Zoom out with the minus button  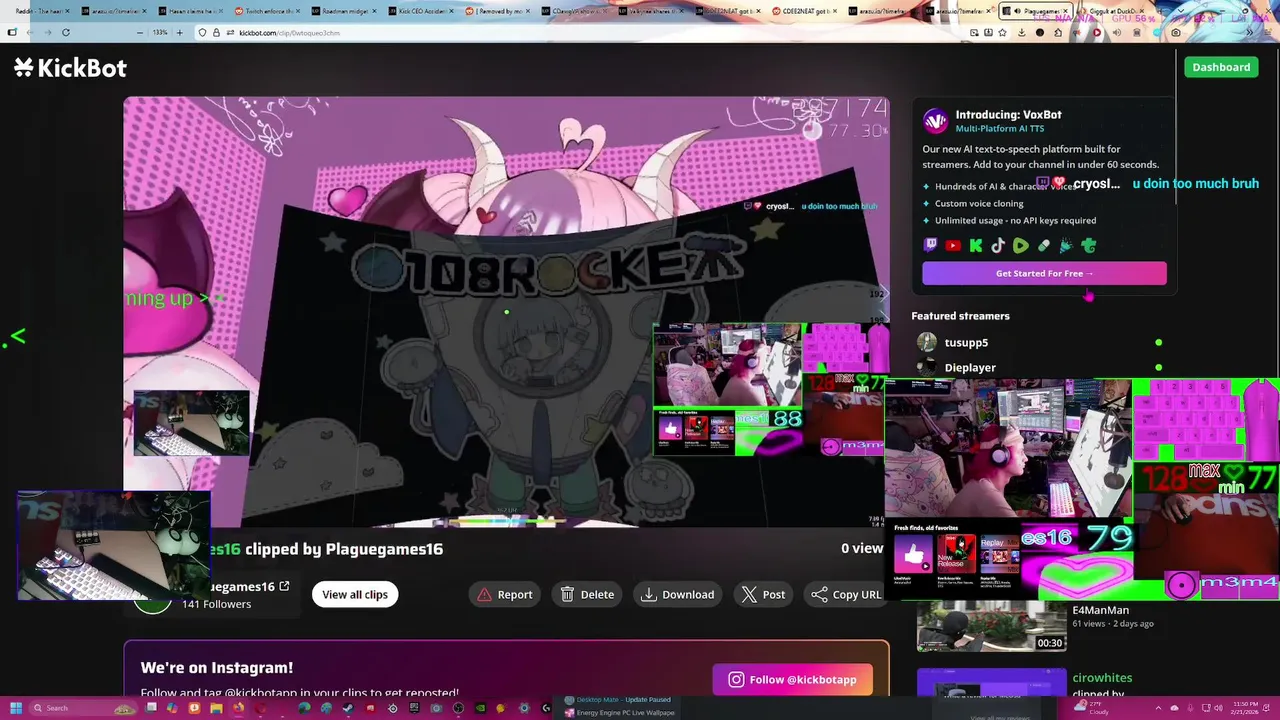(x=139, y=32)
